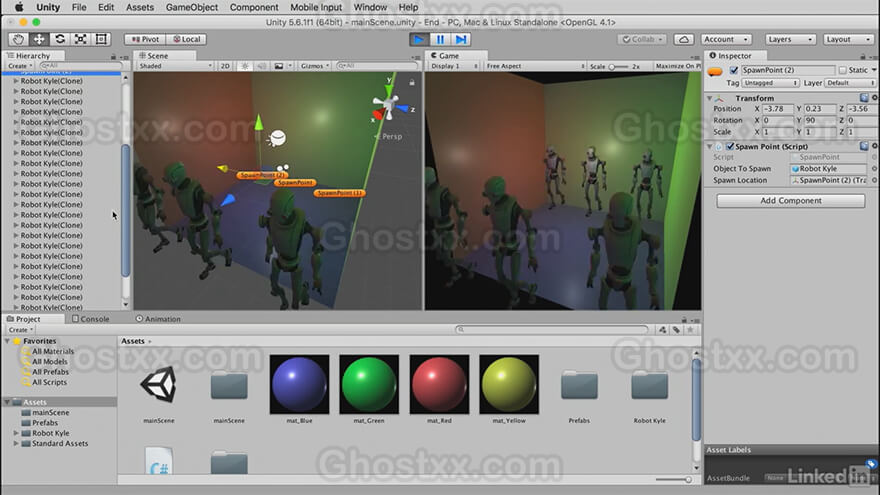Image resolution: width=880 pixels, height=495 pixels.
Task: Select the mat_Blue material thumbnail
Action: tap(299, 384)
